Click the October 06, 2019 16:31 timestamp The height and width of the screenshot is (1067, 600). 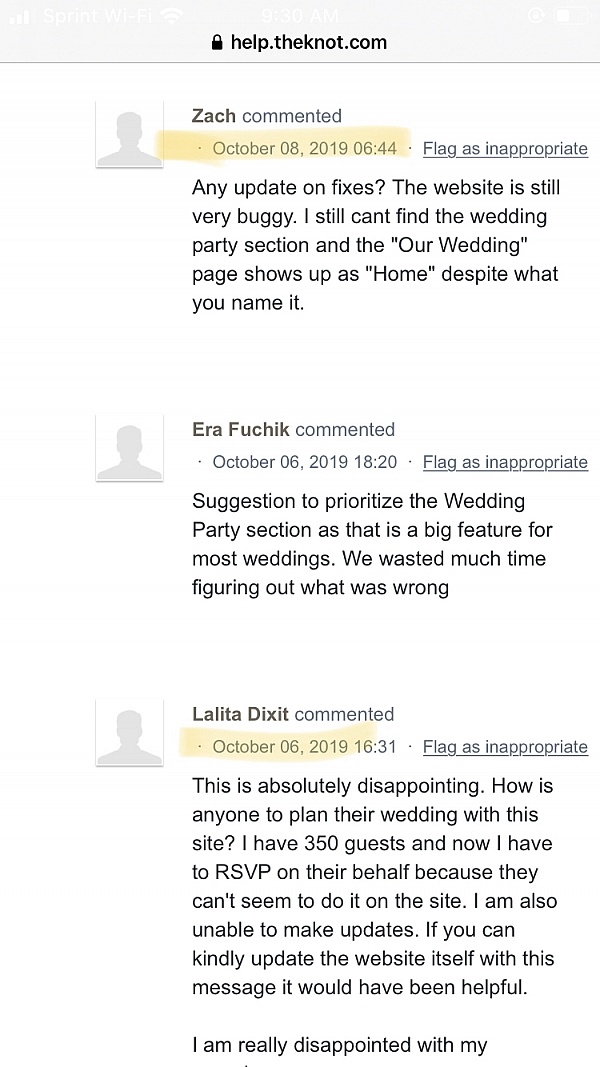304,747
